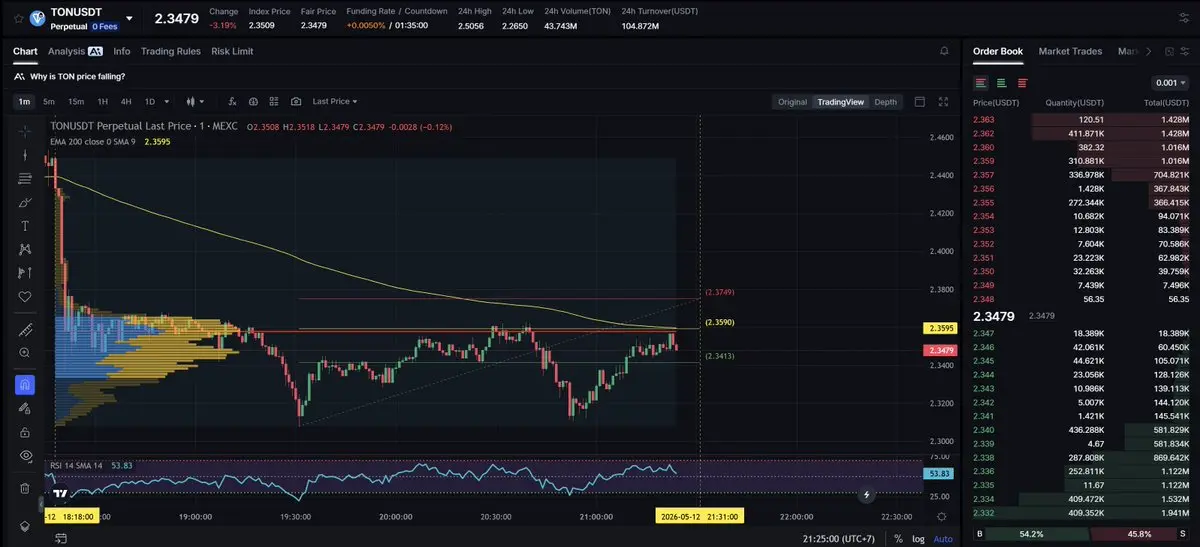Screen dimensions: 1200x547
Task: Switch to the 5m interval
Action: 49,101
